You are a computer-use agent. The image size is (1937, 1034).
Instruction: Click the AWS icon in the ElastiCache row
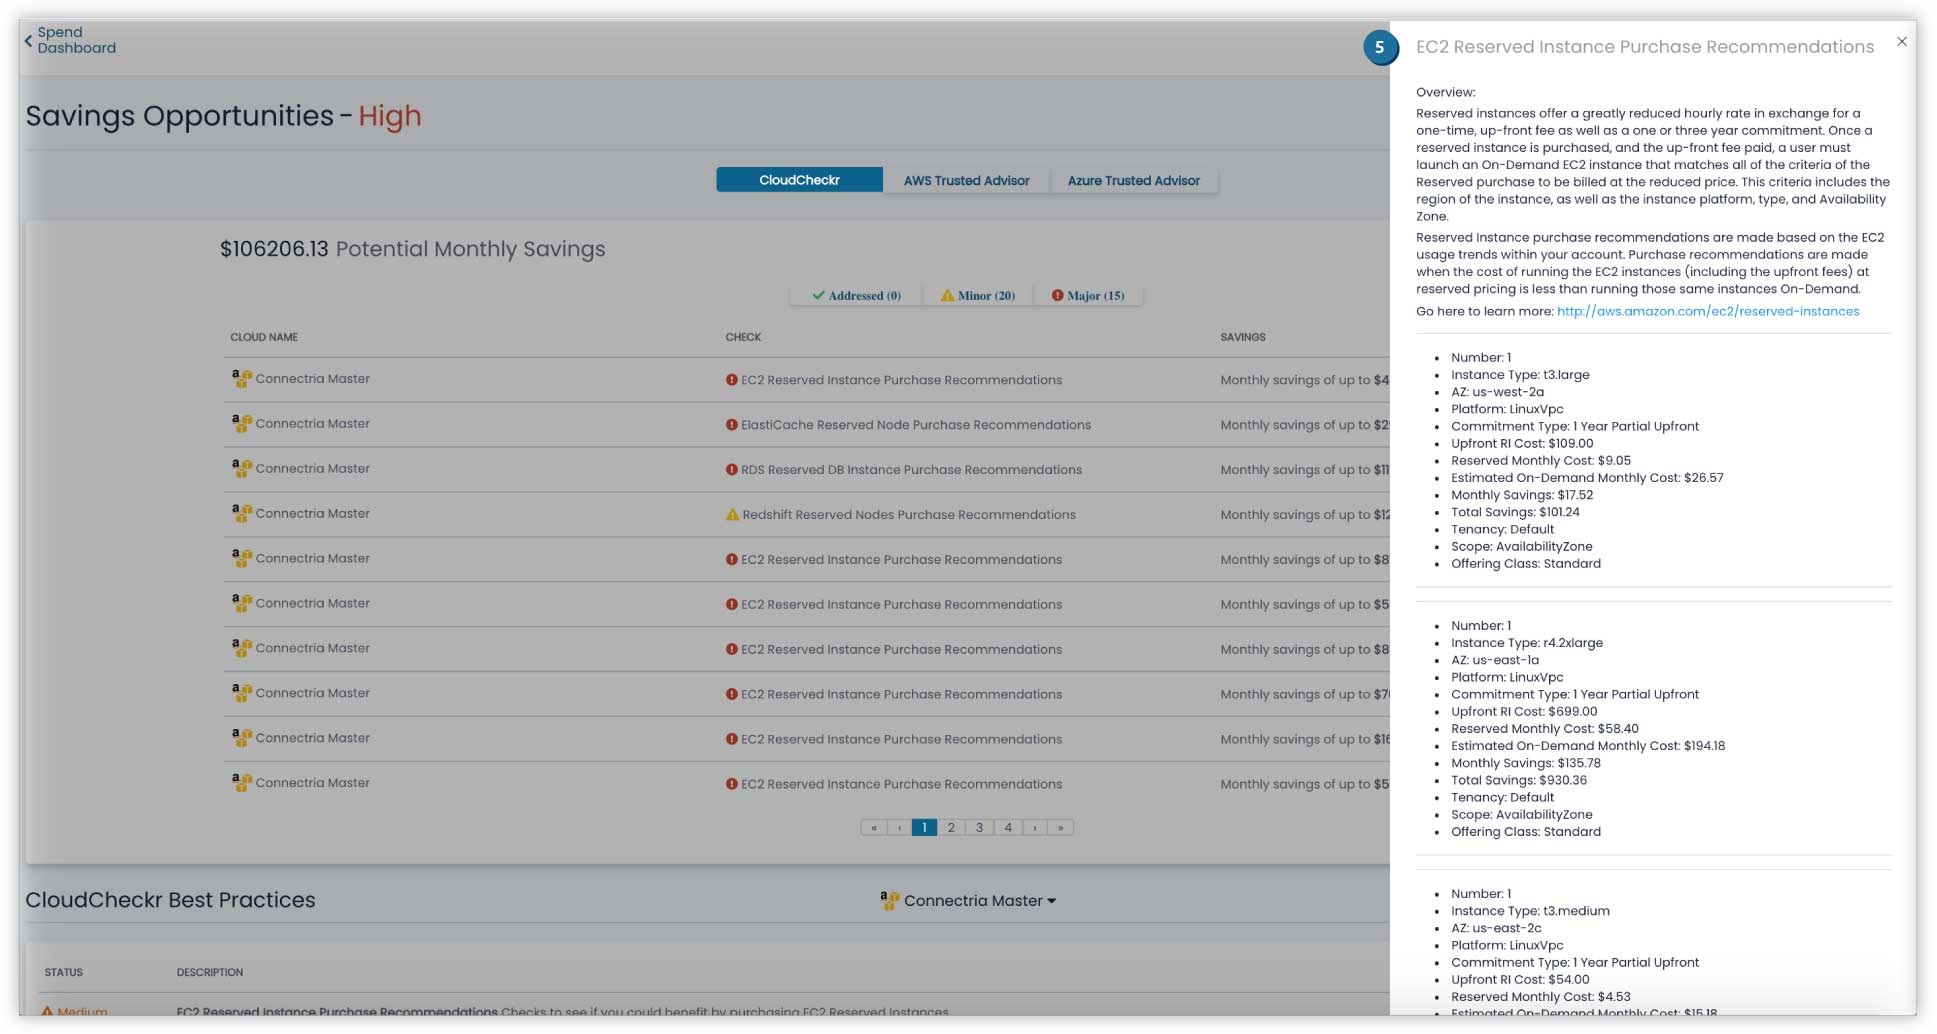click(241, 423)
